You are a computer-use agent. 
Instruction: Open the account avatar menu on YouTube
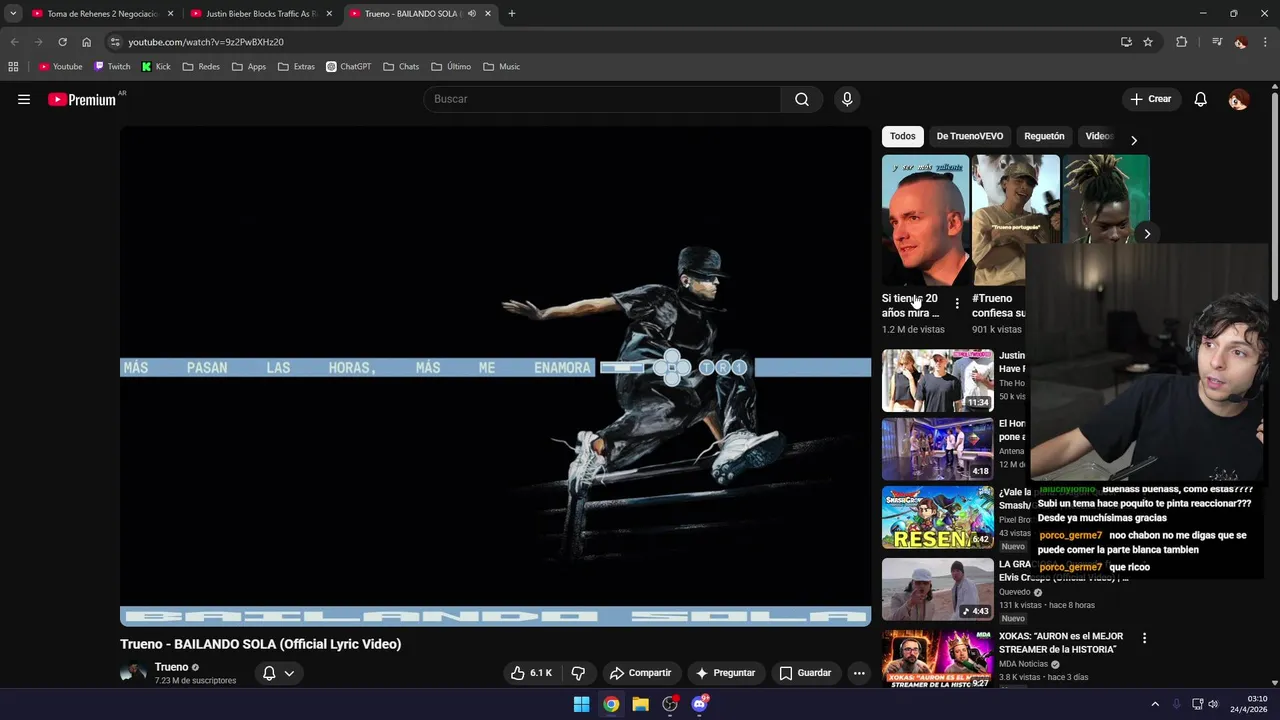click(x=1238, y=99)
